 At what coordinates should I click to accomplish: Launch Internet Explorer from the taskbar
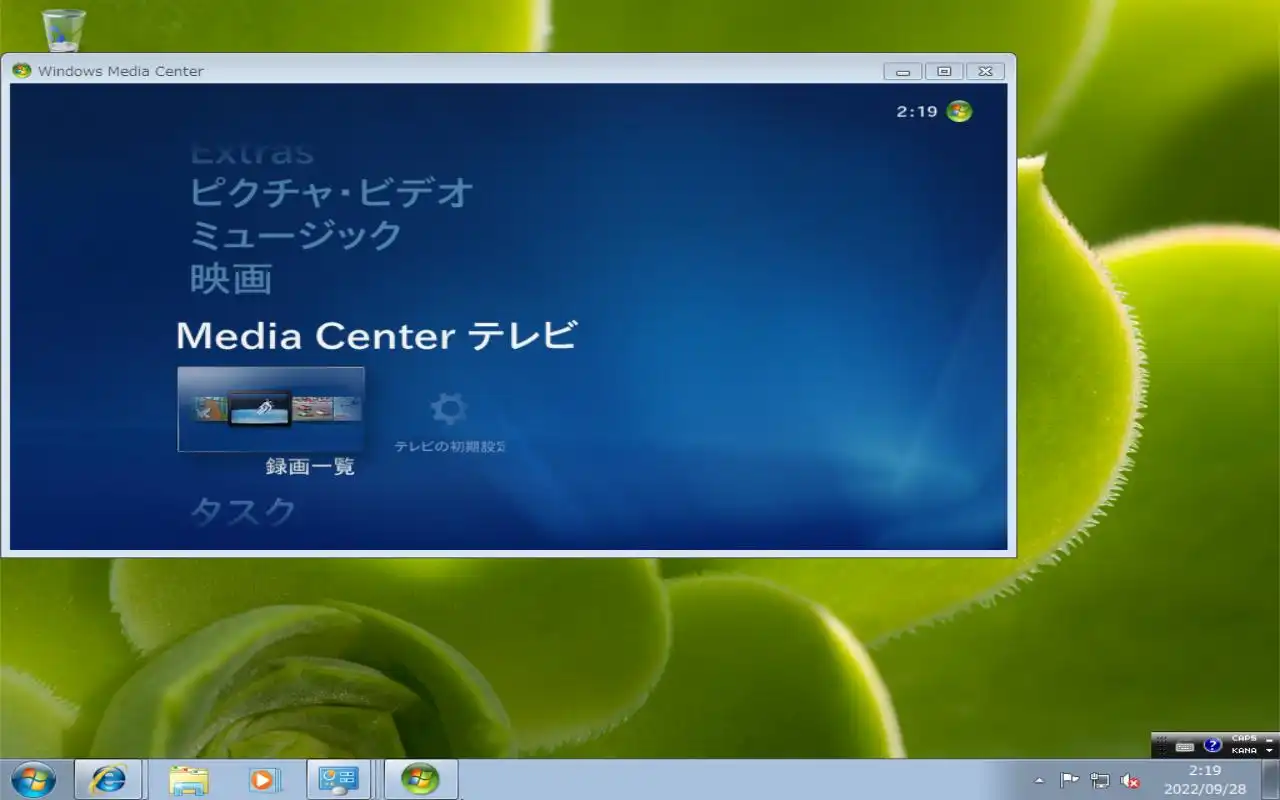[x=108, y=779]
